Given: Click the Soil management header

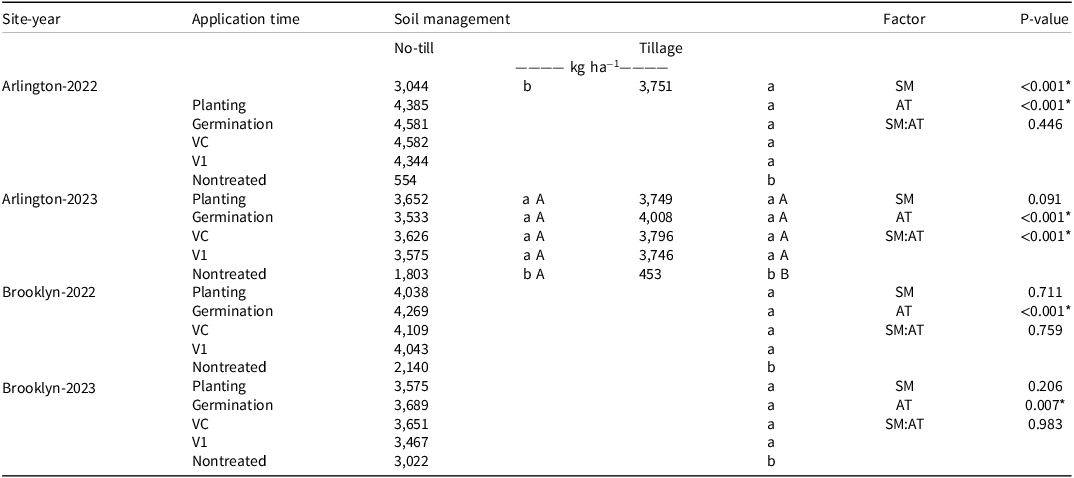Looking at the screenshot, I should (x=453, y=19).
